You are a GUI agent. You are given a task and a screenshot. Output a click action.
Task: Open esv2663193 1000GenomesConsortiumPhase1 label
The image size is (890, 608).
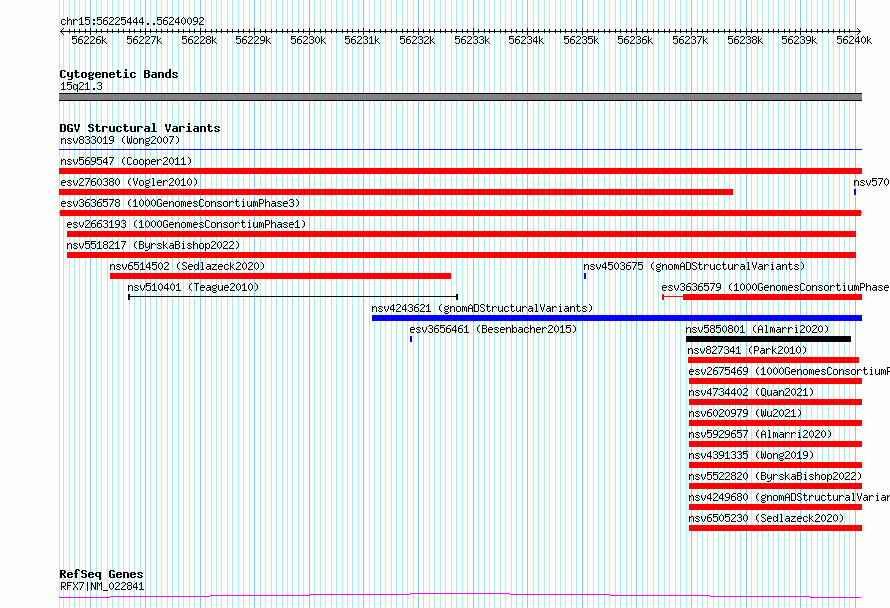(x=186, y=224)
